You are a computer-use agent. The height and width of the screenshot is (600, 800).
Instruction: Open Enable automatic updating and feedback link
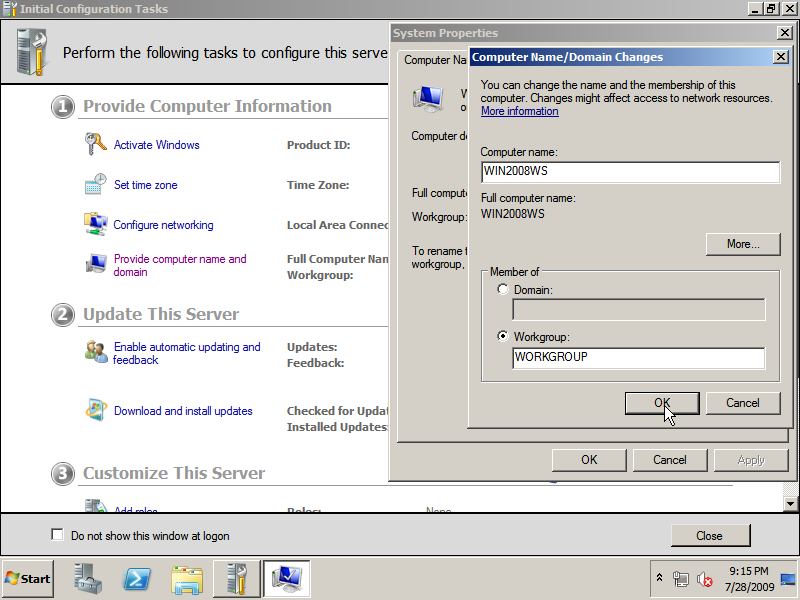[187, 353]
